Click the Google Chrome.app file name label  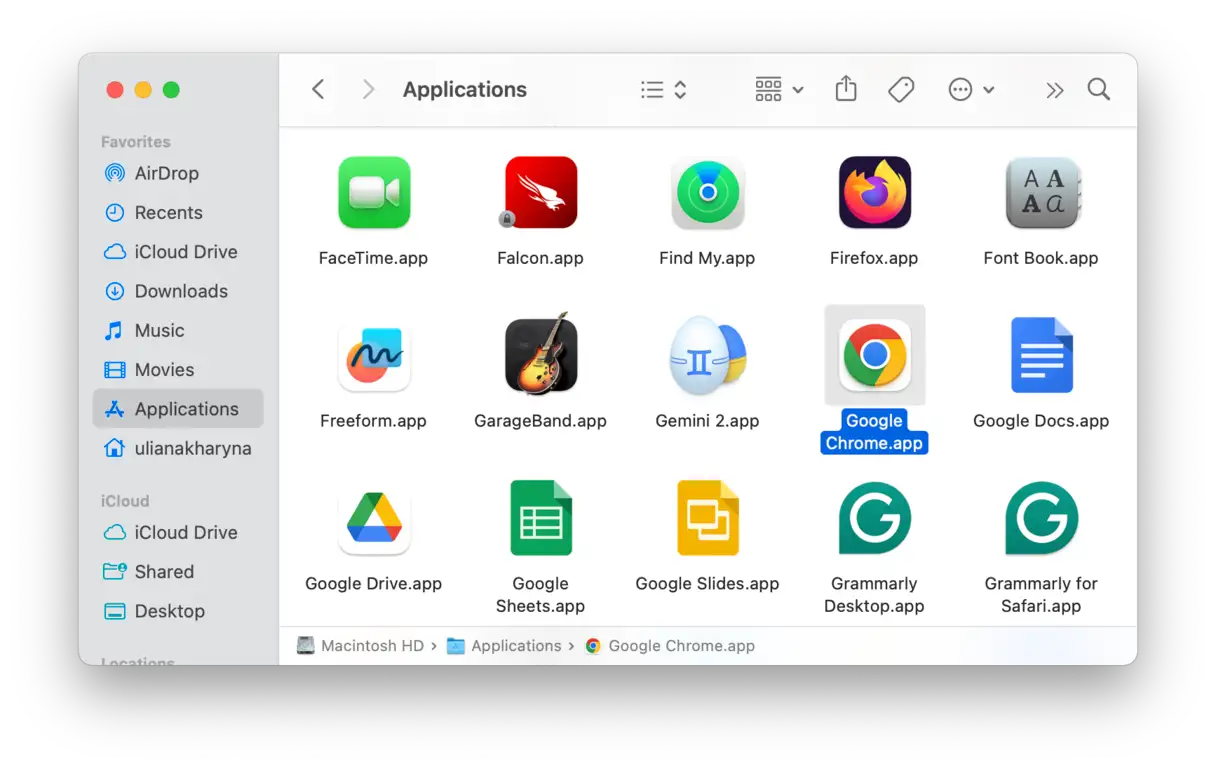[875, 432]
